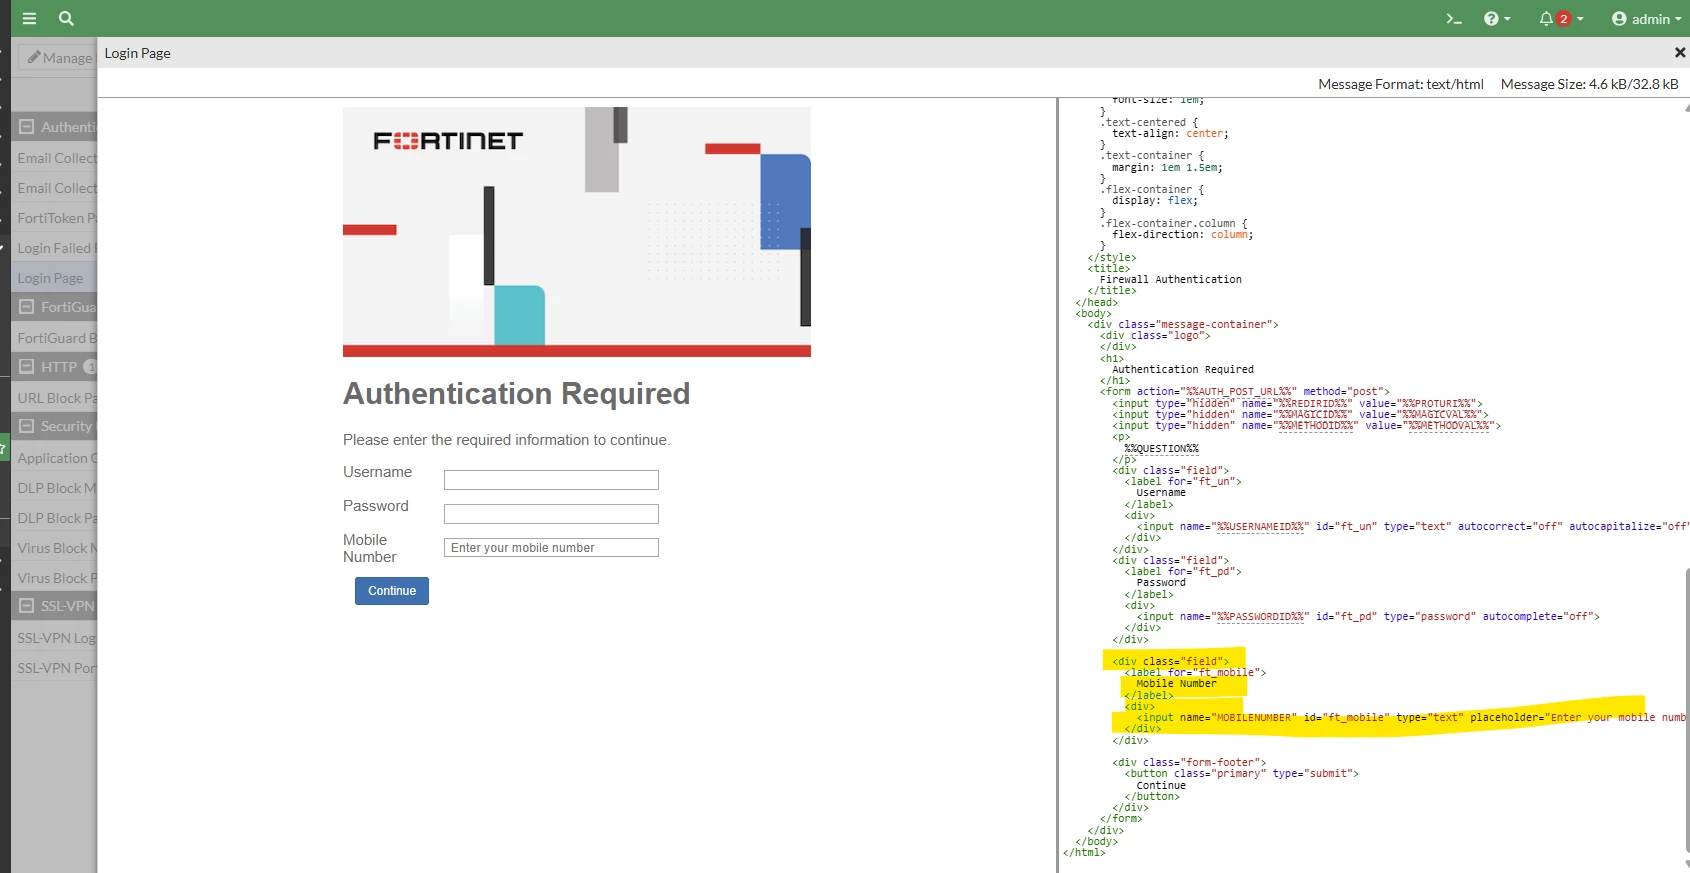Screen dimensions: 1690x873
Task: Open the CLI console icon
Action: [x=1454, y=18]
